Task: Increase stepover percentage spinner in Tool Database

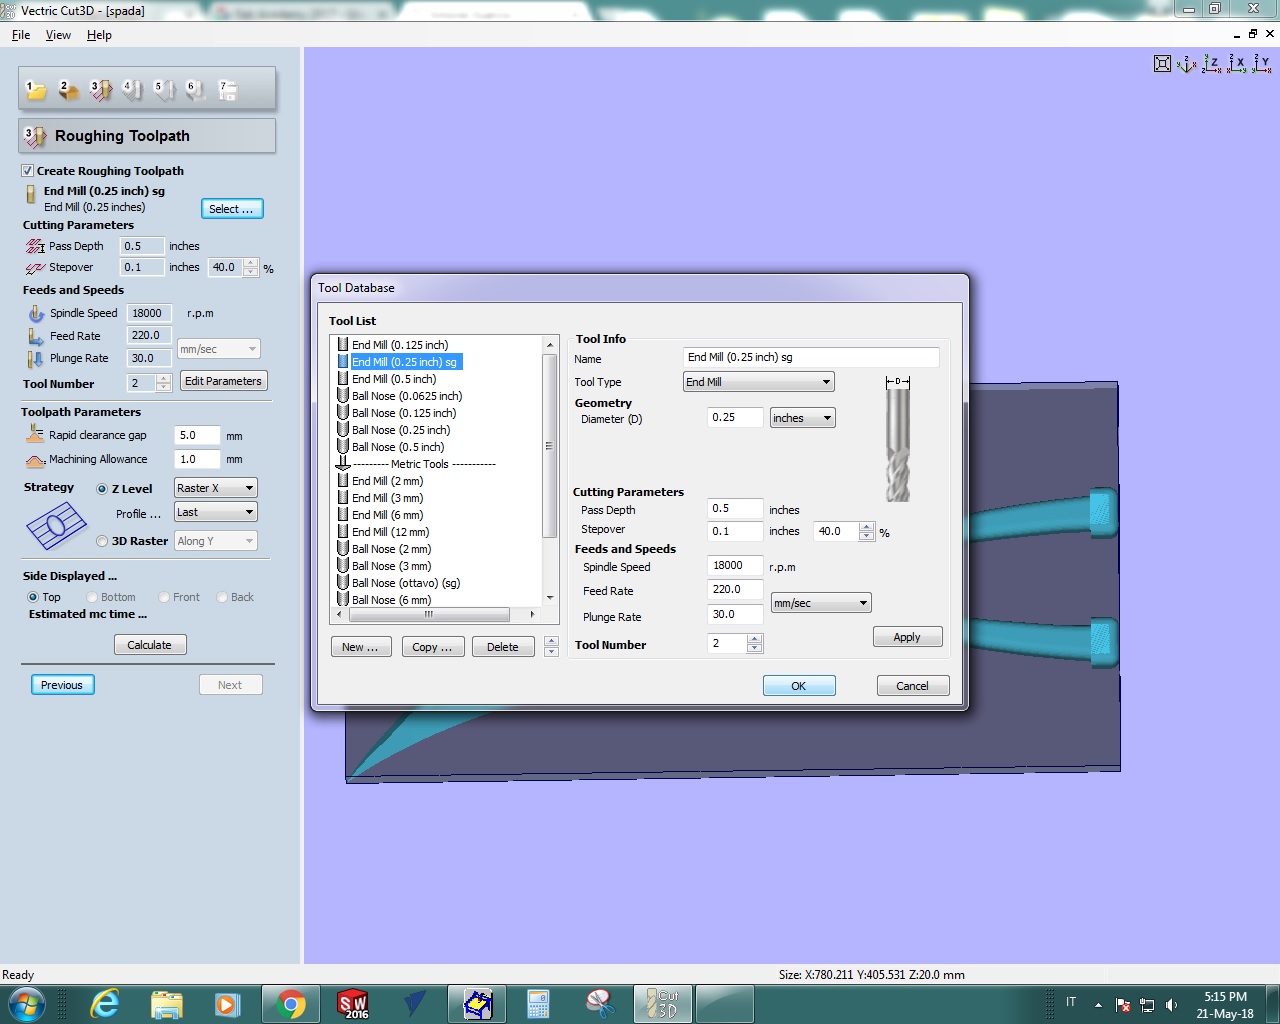Action: [867, 526]
